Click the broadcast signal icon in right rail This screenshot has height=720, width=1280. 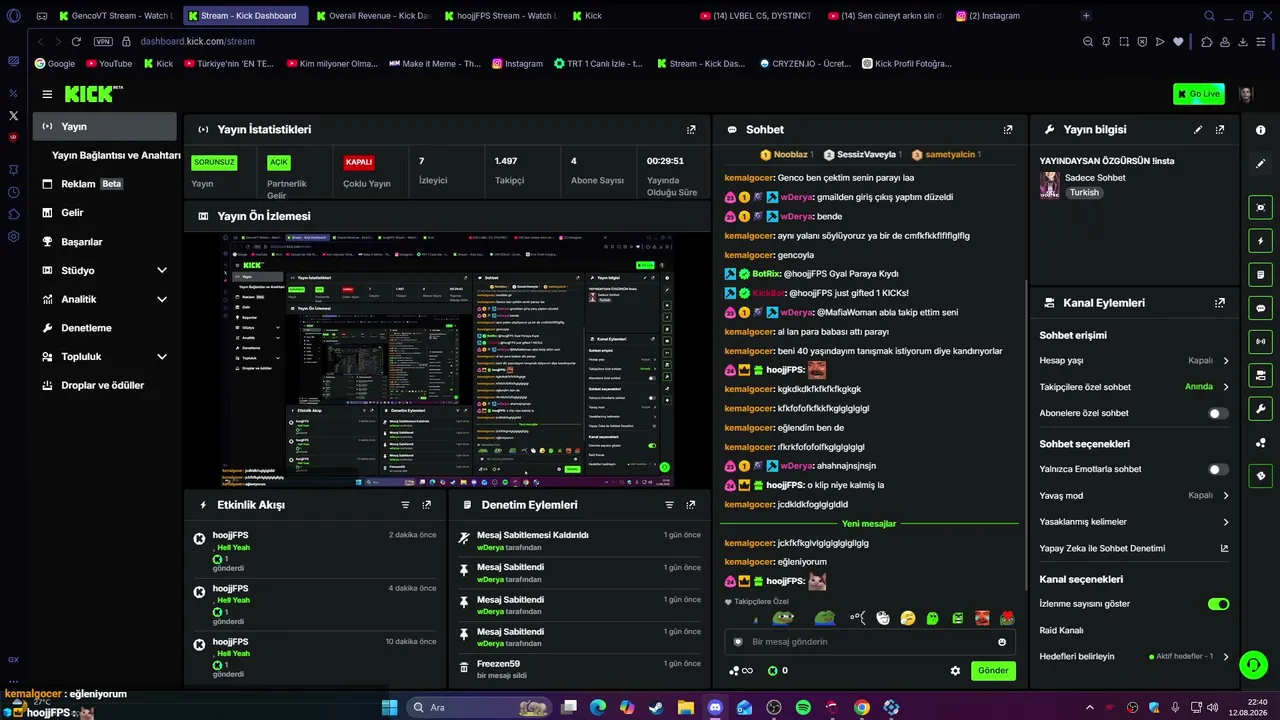1260,342
